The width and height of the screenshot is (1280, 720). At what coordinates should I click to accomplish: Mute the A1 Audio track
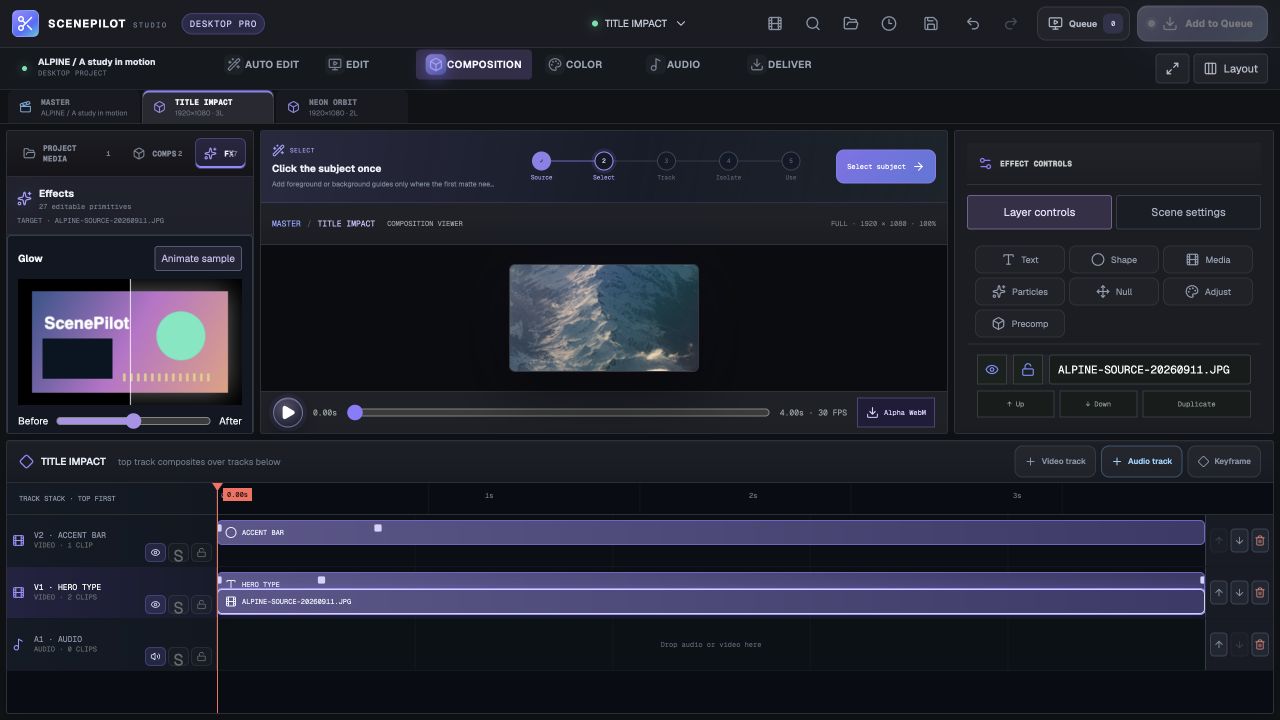tap(155, 657)
